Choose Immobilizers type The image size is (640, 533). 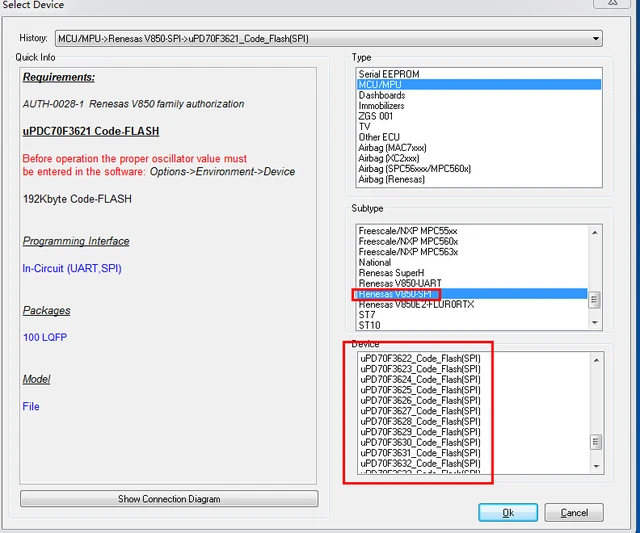[381, 106]
